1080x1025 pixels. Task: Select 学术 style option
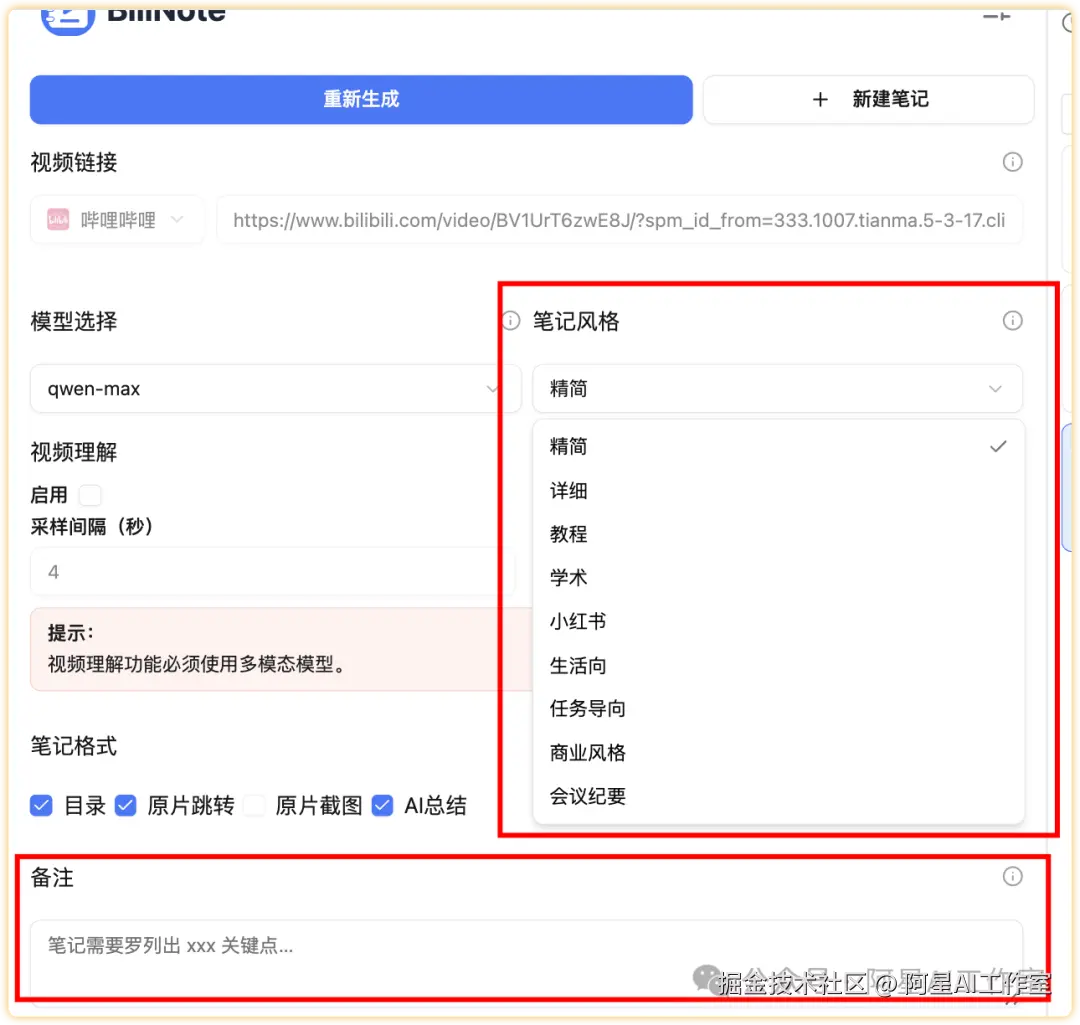click(777, 577)
